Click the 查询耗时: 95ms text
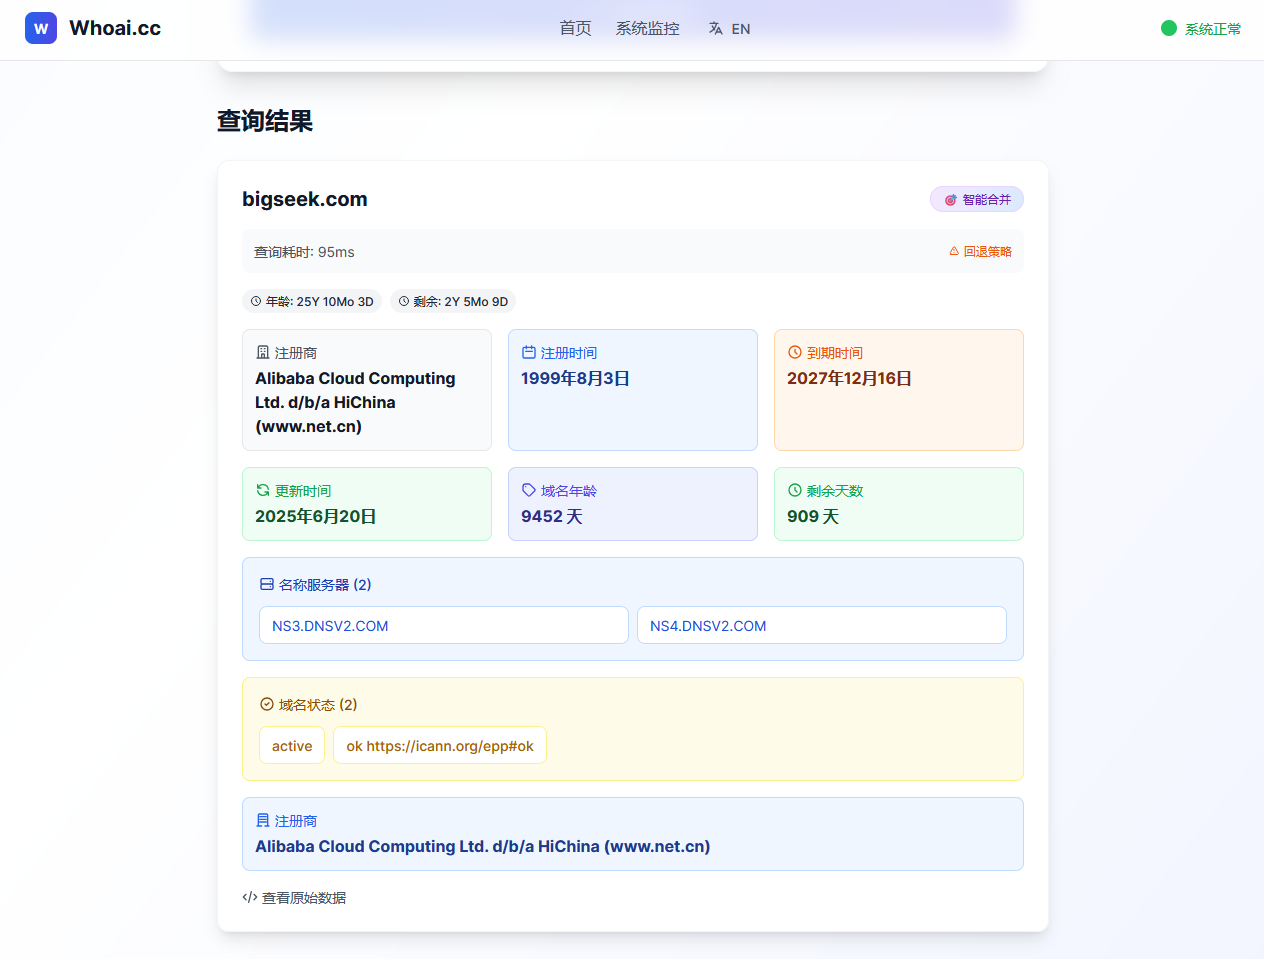The image size is (1264, 959). click(x=304, y=252)
